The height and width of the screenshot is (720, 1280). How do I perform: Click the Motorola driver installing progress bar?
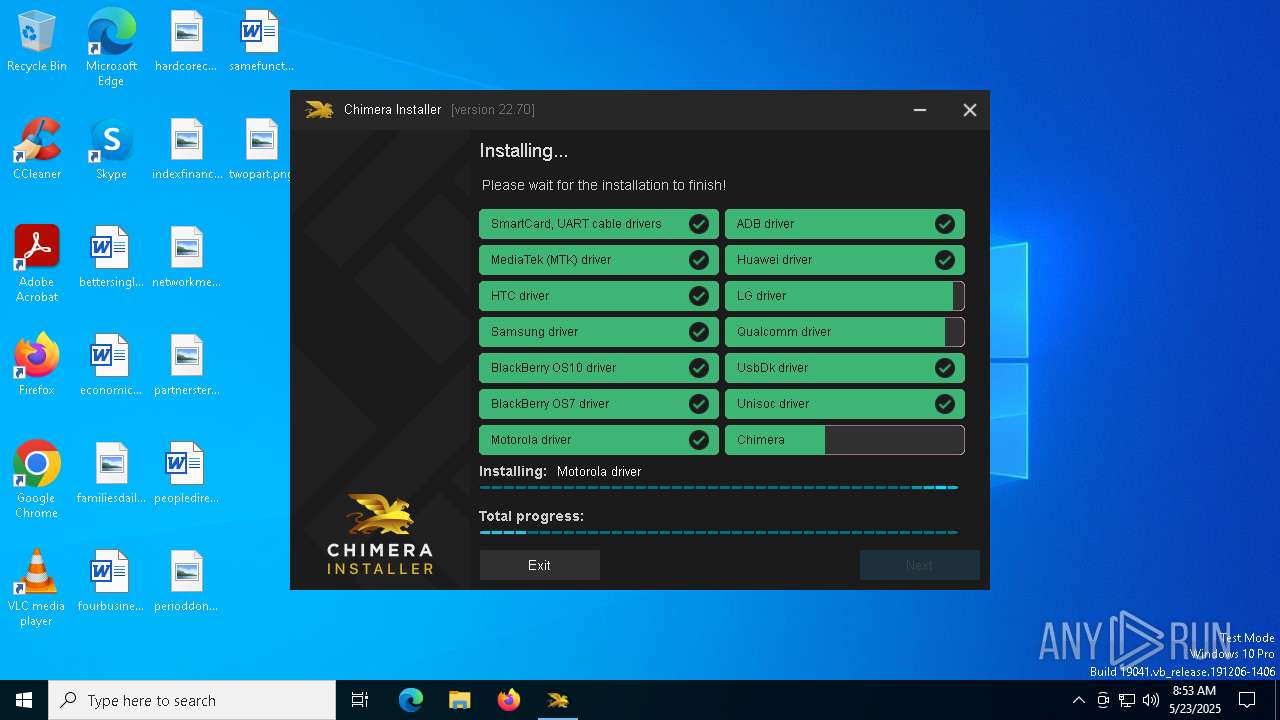[719, 487]
